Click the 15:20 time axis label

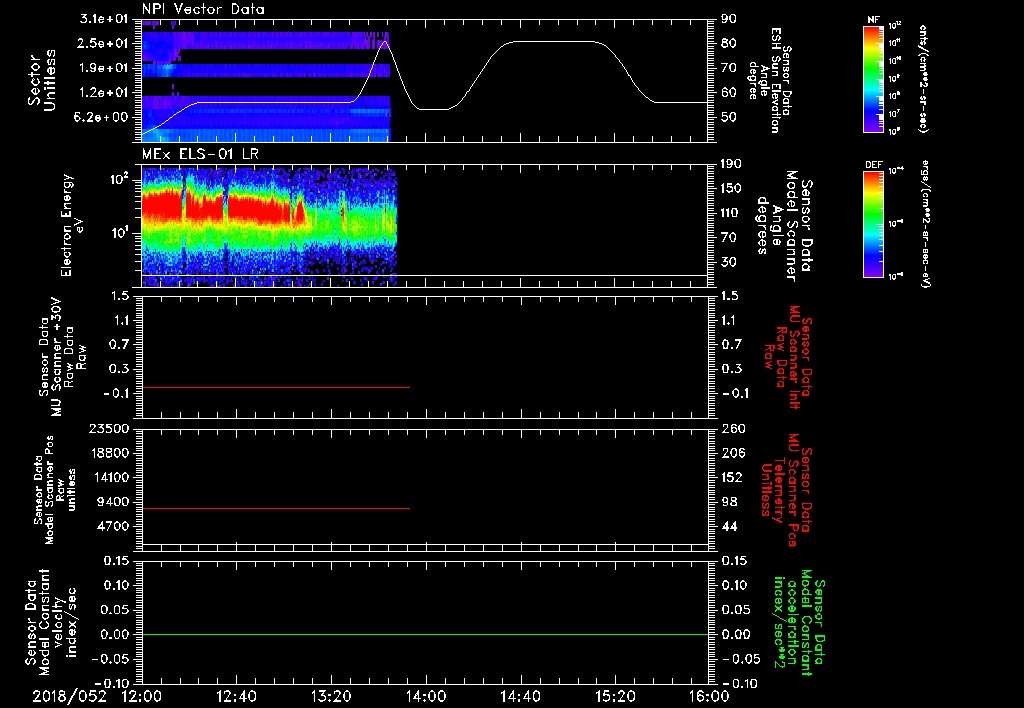tap(616, 696)
